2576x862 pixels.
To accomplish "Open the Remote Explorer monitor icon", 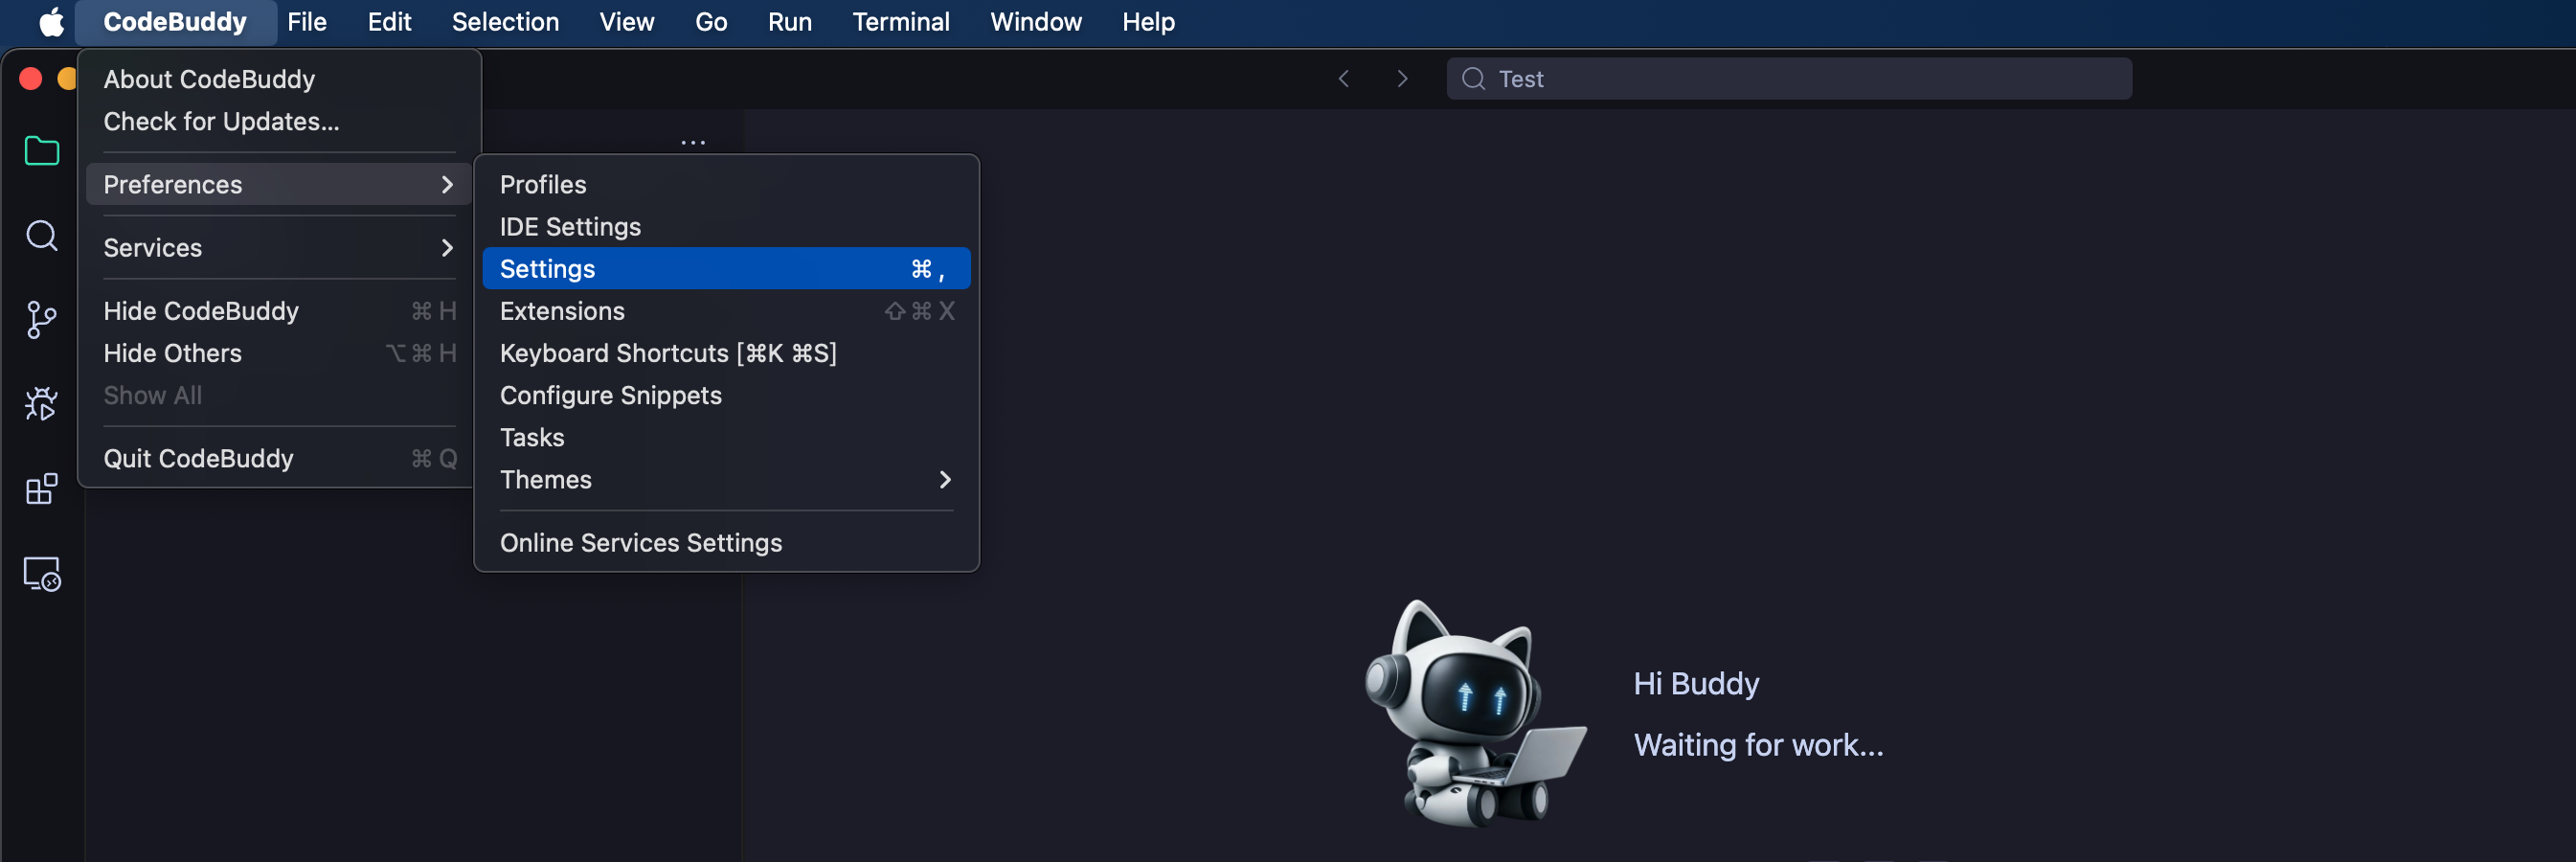I will click(41, 574).
